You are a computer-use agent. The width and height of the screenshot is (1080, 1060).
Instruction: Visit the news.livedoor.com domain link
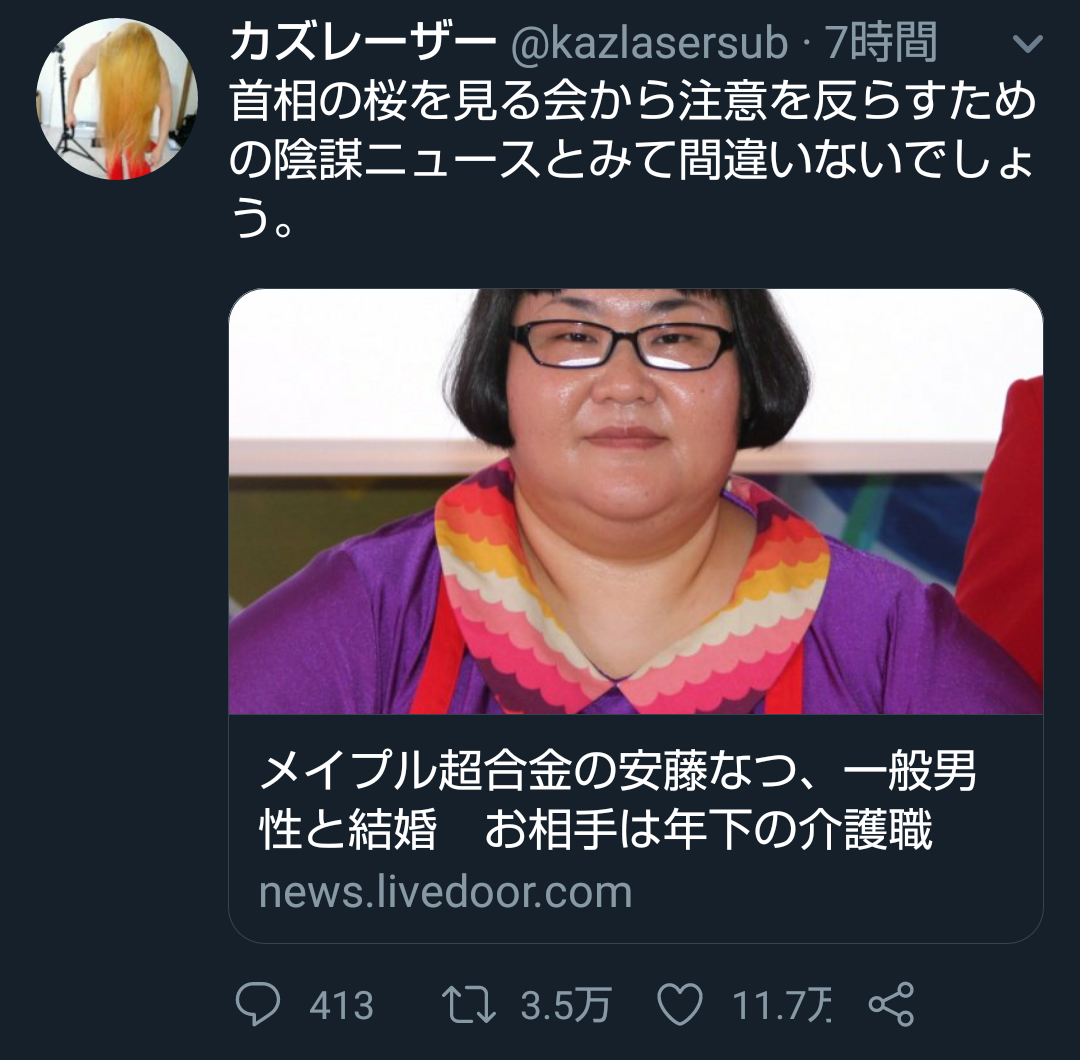pos(445,891)
